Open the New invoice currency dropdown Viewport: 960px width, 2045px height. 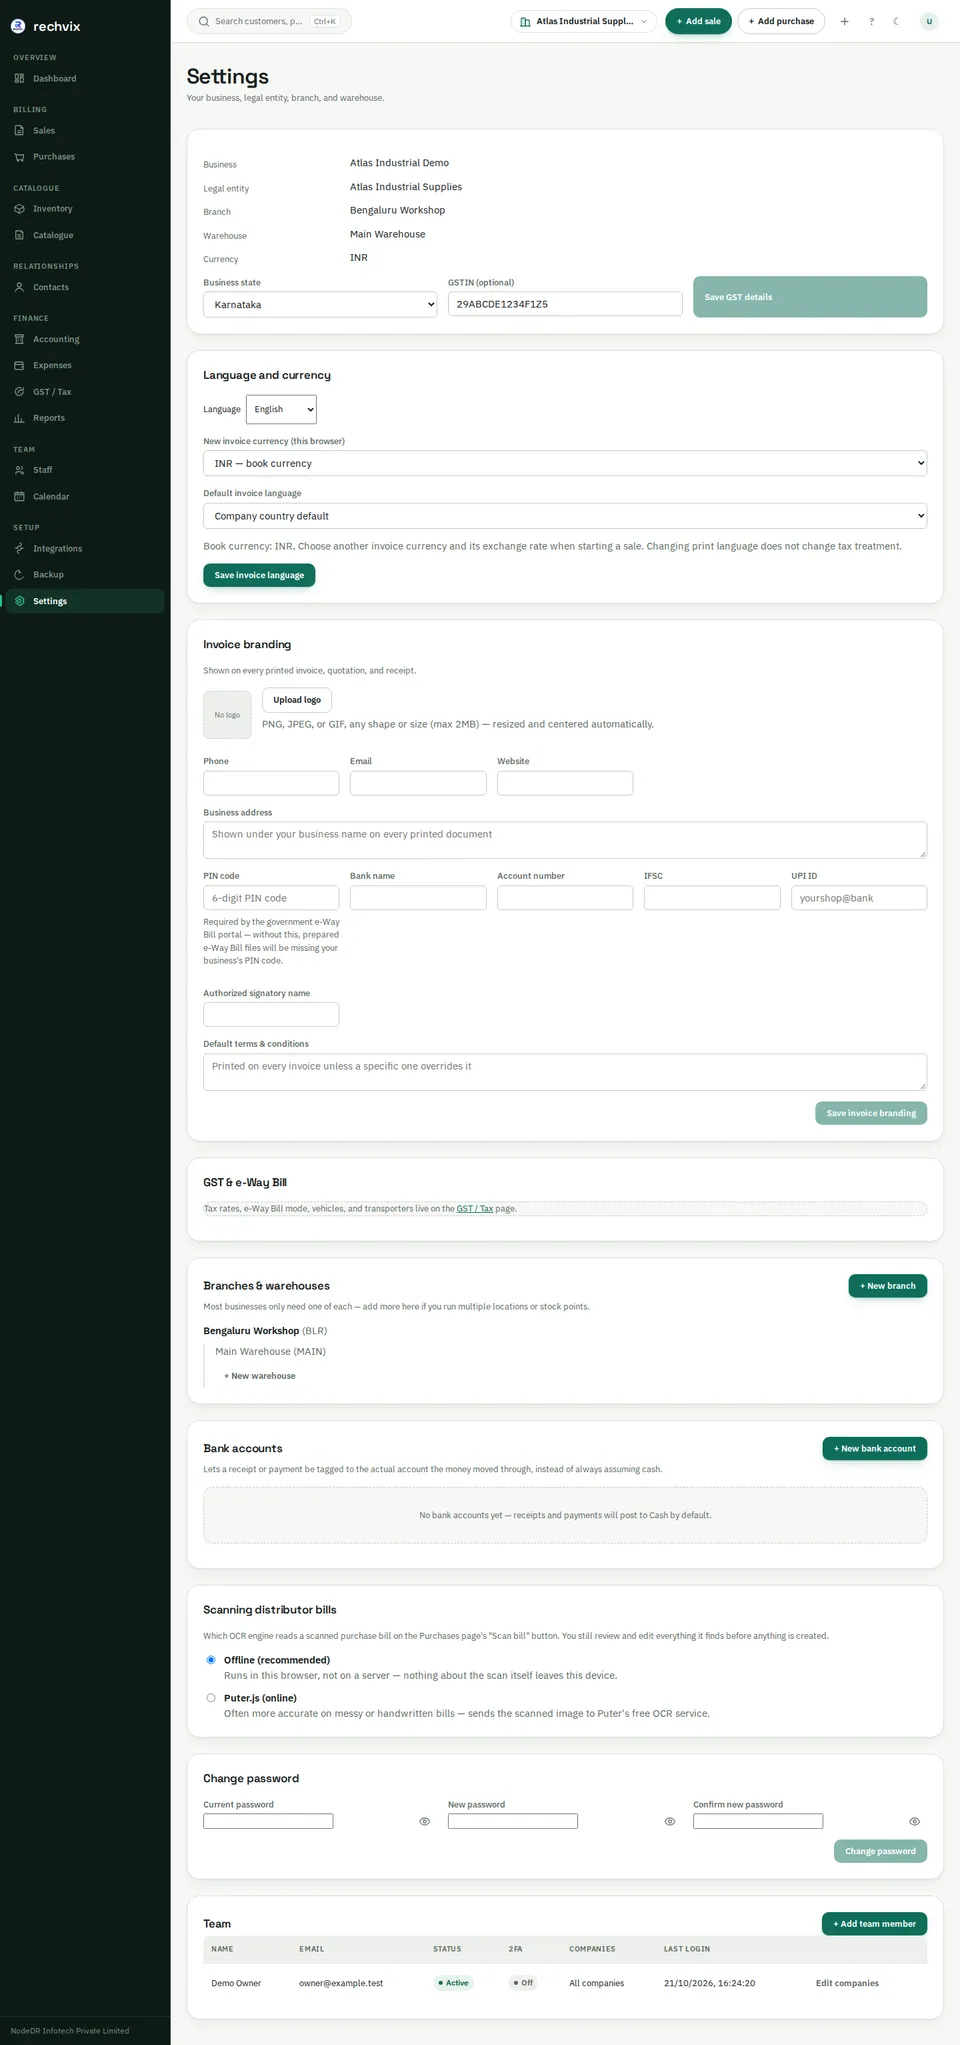coord(565,463)
